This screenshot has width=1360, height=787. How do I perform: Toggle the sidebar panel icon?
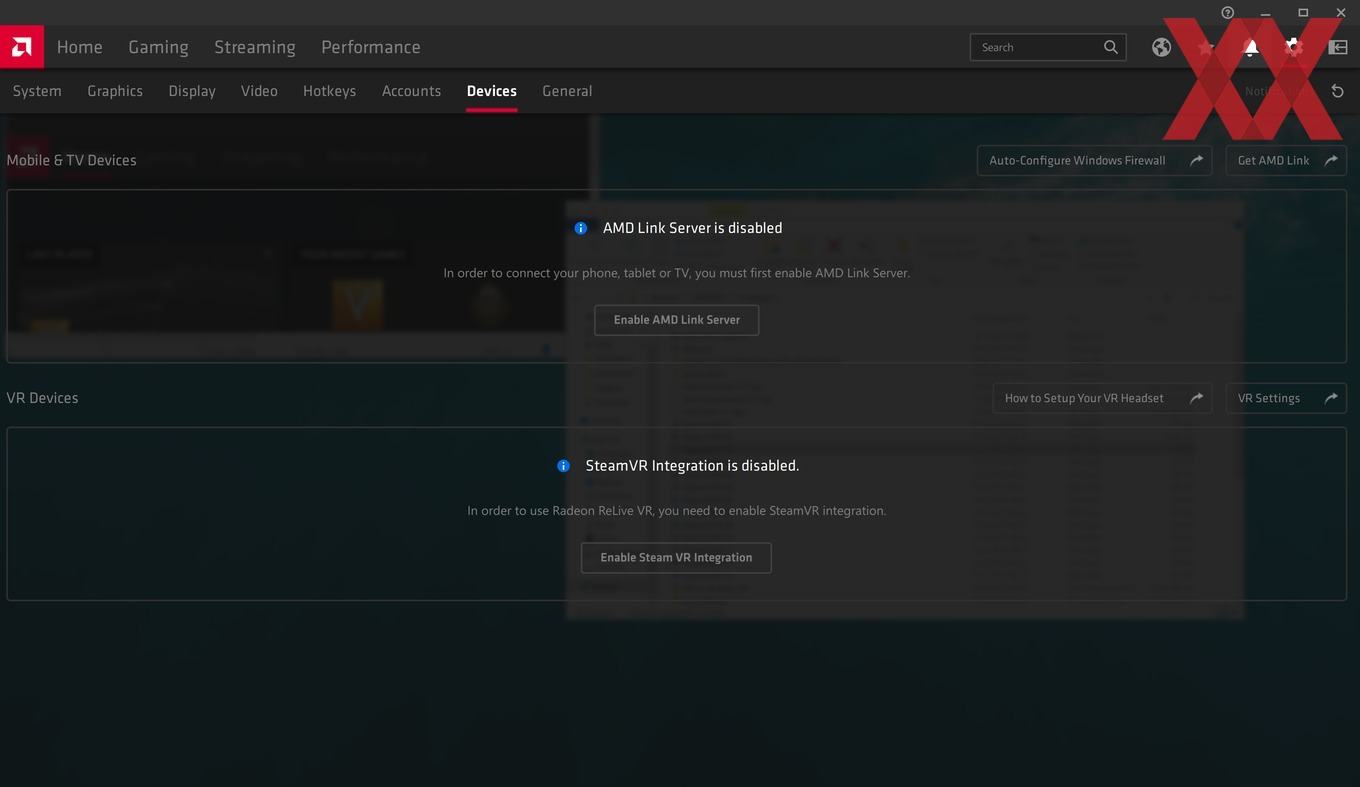click(1338, 47)
